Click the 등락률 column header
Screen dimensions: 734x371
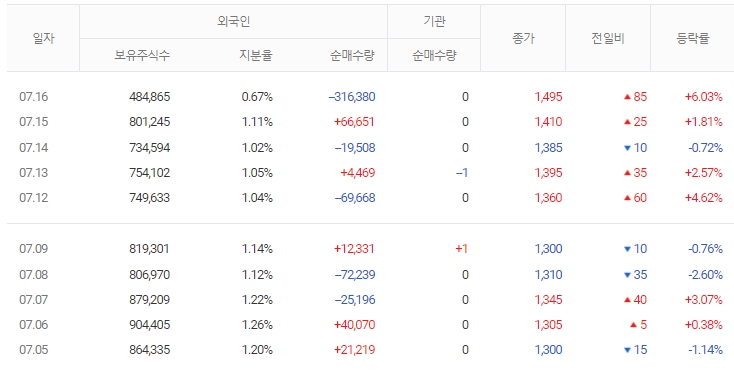coord(692,38)
